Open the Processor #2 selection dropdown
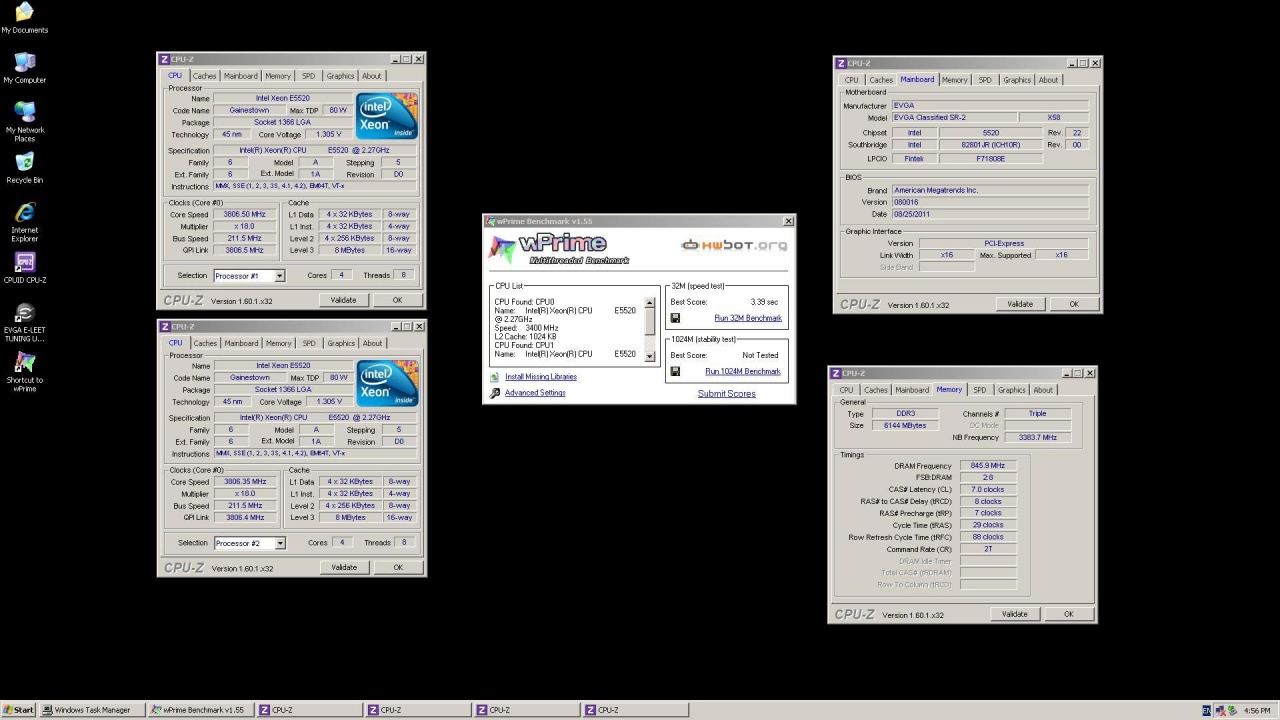The image size is (1280, 720). click(x=280, y=543)
